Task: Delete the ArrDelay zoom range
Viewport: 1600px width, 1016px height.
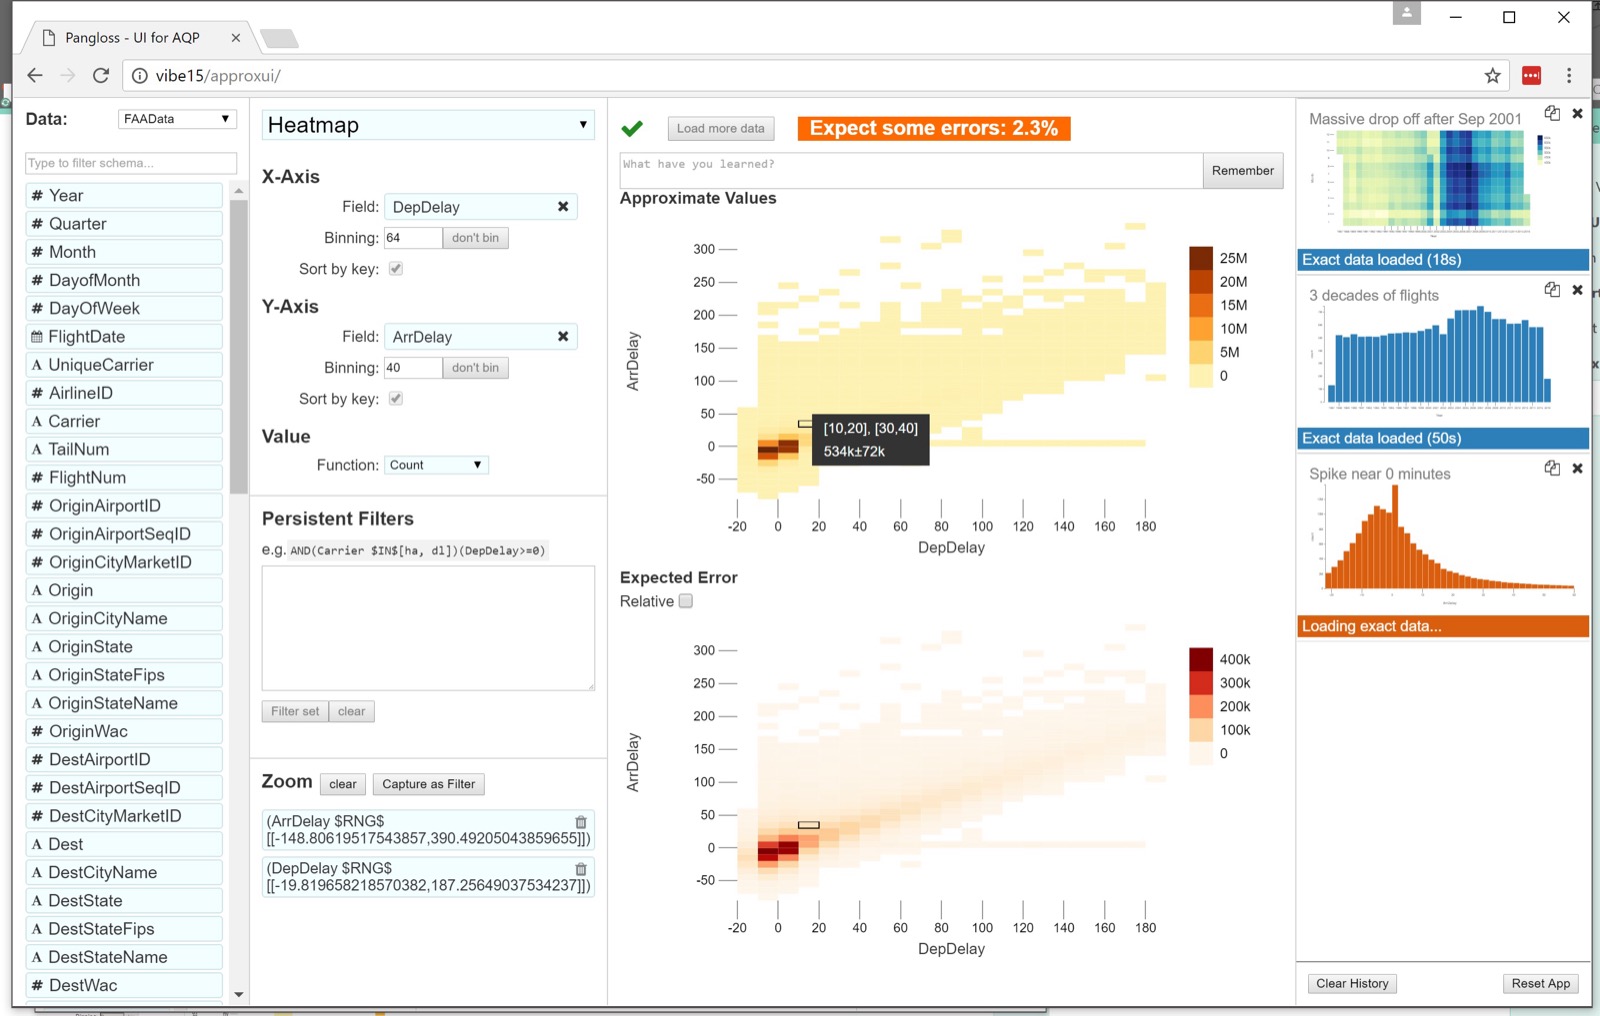Action: pos(580,822)
